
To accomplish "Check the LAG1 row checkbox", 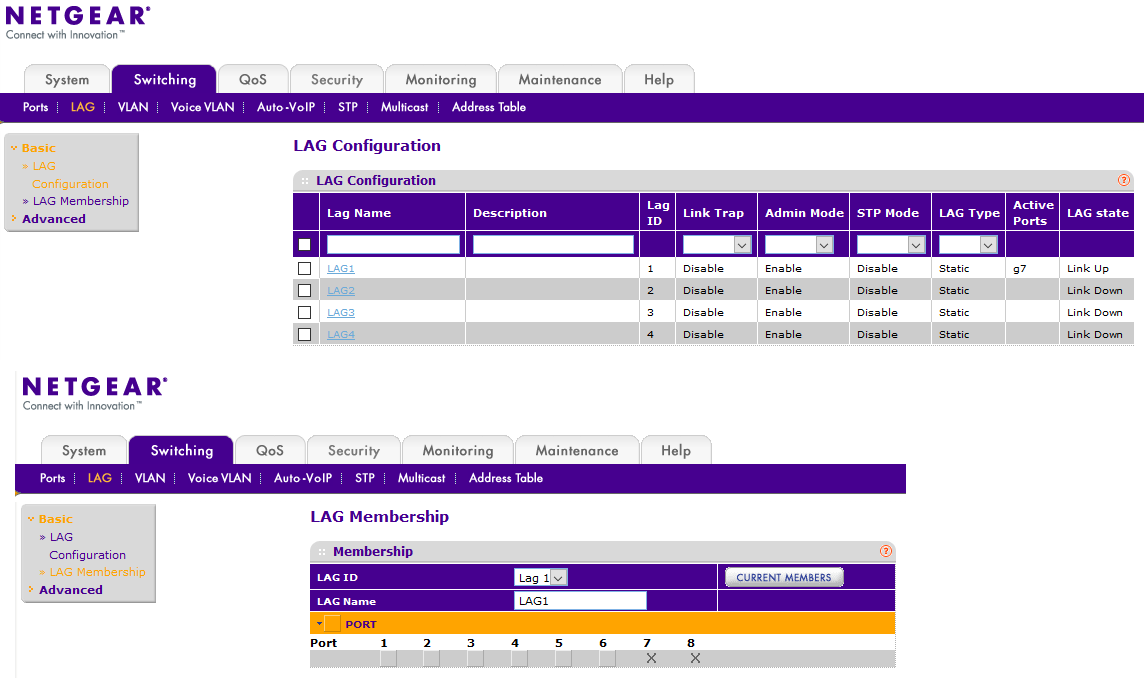I will click(x=304, y=269).
